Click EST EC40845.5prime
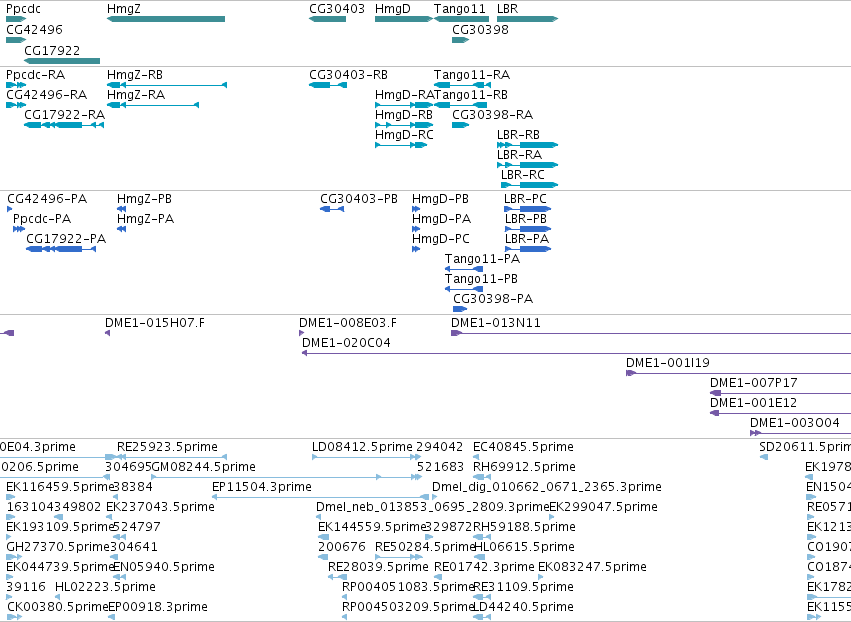851x622 pixels. point(523,447)
